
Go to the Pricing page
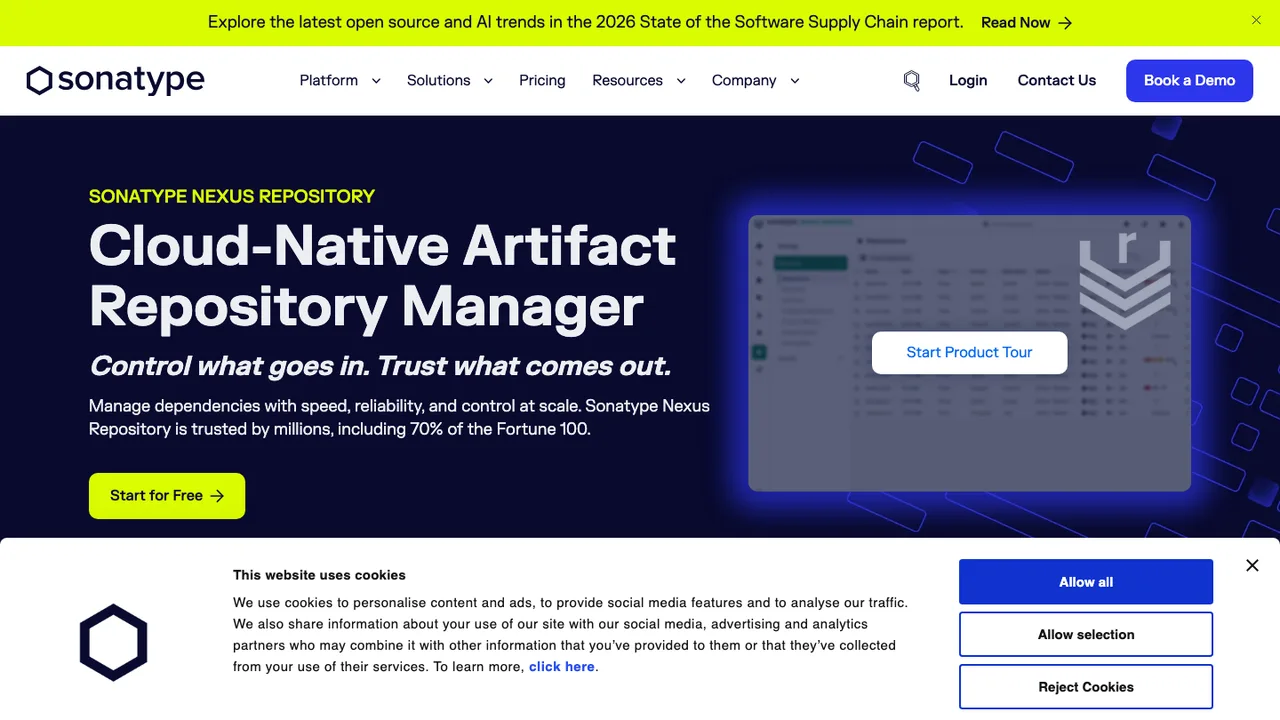(x=542, y=80)
